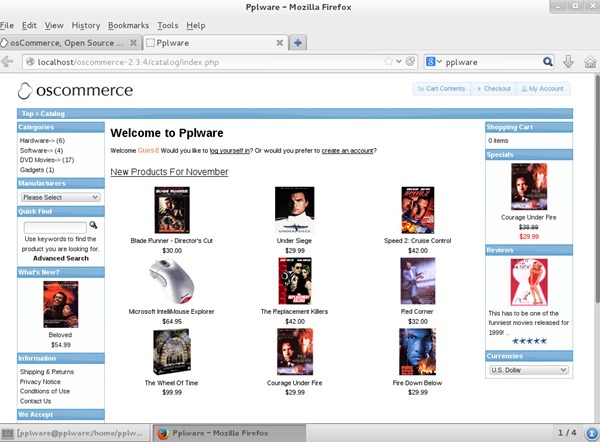Click inside the Quick Find text field
Viewport: 600px width, 442px height.
coord(55,227)
